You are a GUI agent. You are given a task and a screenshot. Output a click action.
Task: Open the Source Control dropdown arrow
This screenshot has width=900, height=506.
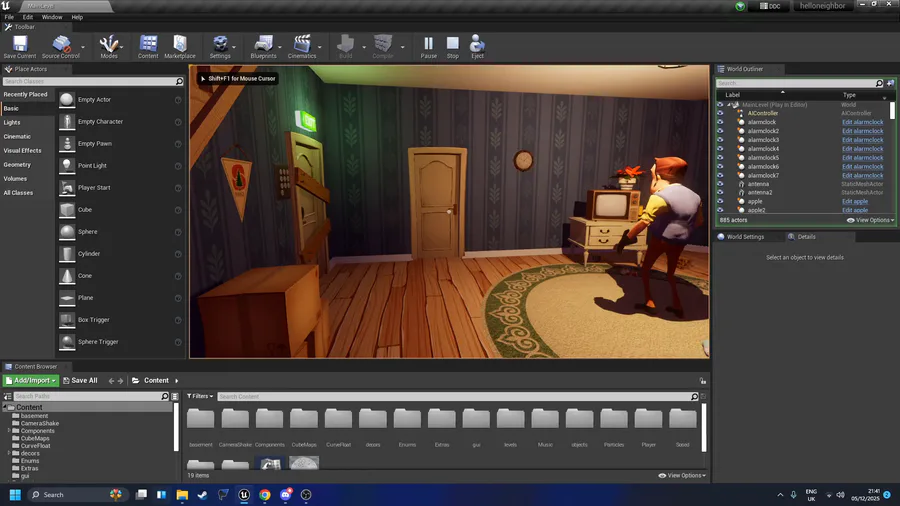[x=83, y=47]
